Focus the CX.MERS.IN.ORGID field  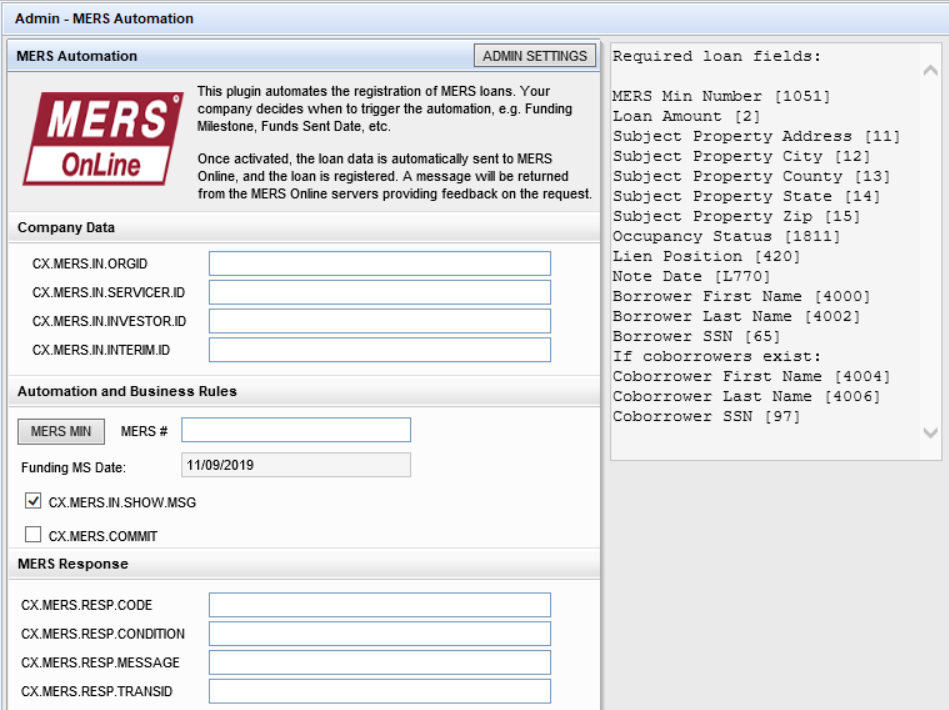pyautogui.click(x=379, y=264)
